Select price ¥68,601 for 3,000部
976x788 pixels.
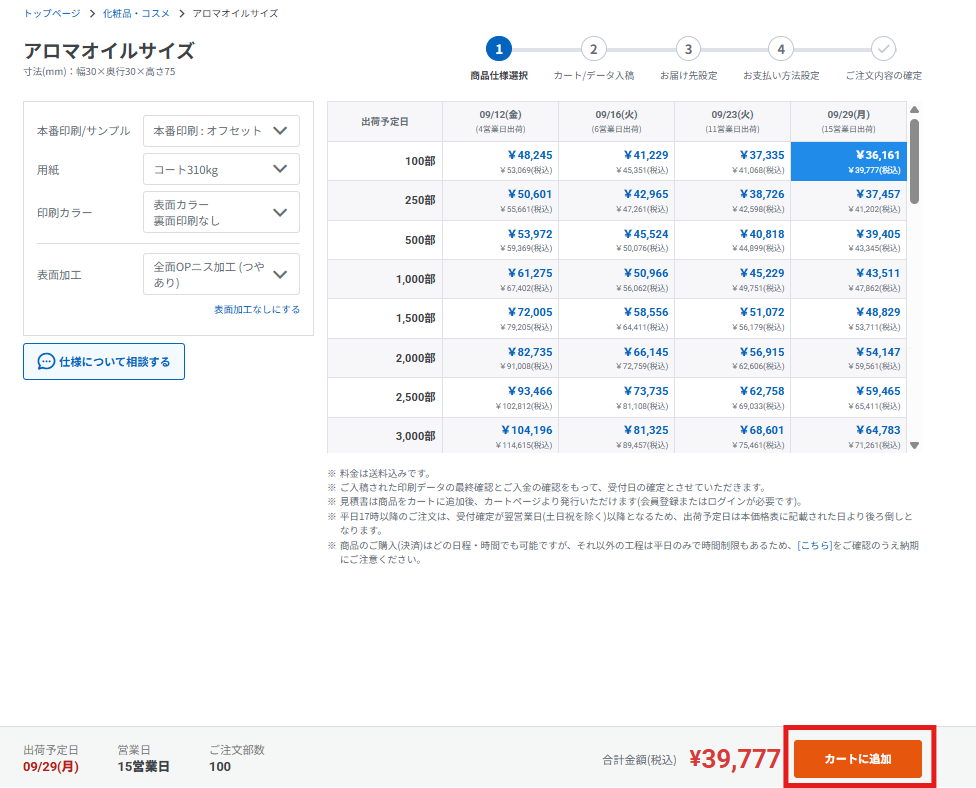pyautogui.click(x=733, y=436)
